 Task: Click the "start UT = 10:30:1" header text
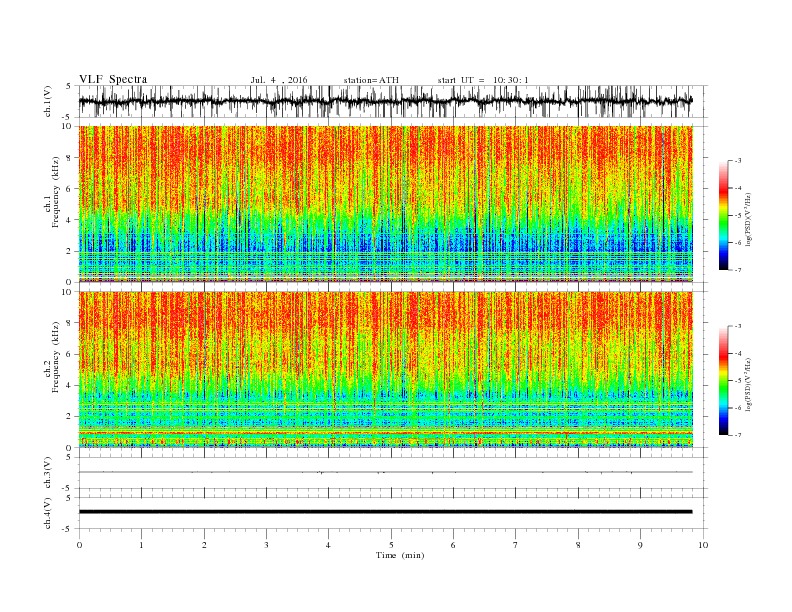click(x=483, y=80)
